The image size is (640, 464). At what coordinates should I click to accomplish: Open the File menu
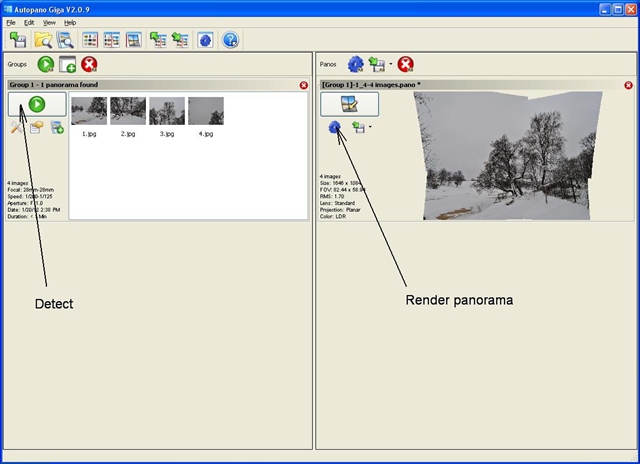tap(10, 21)
